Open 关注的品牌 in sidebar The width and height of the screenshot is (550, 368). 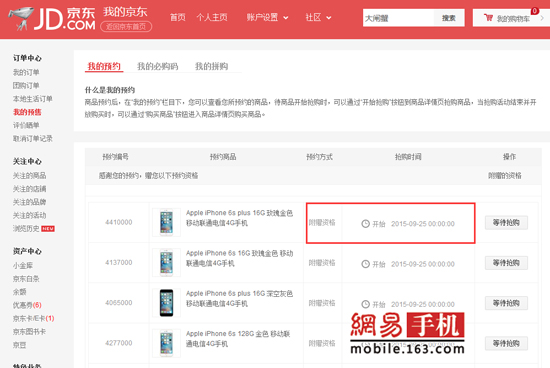point(29,202)
